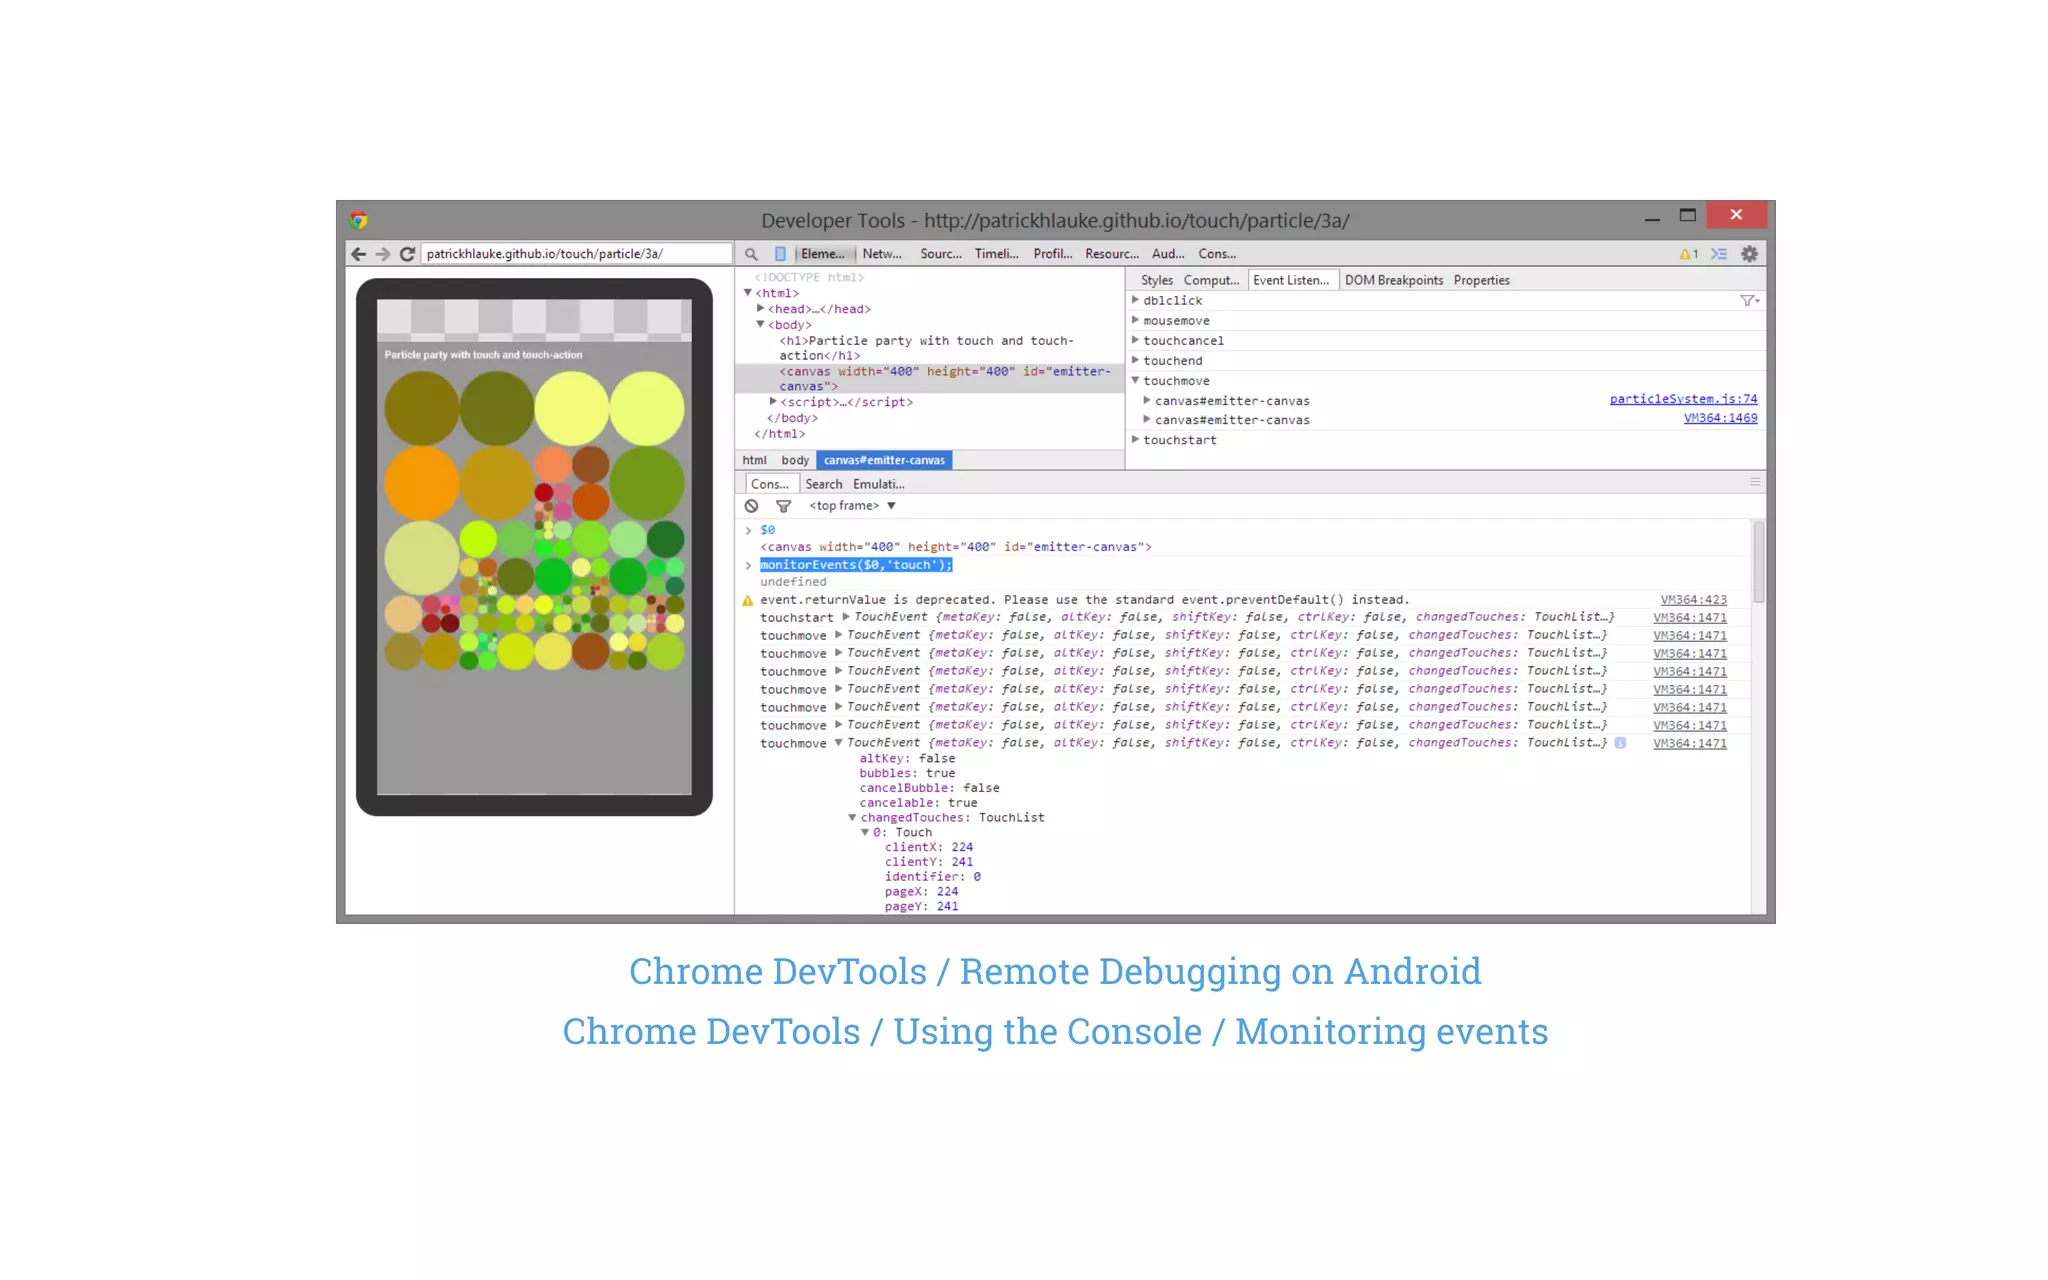This screenshot has height=1280, width=2048.
Task: Open the Computed sidebar tab
Action: pos(1211,280)
